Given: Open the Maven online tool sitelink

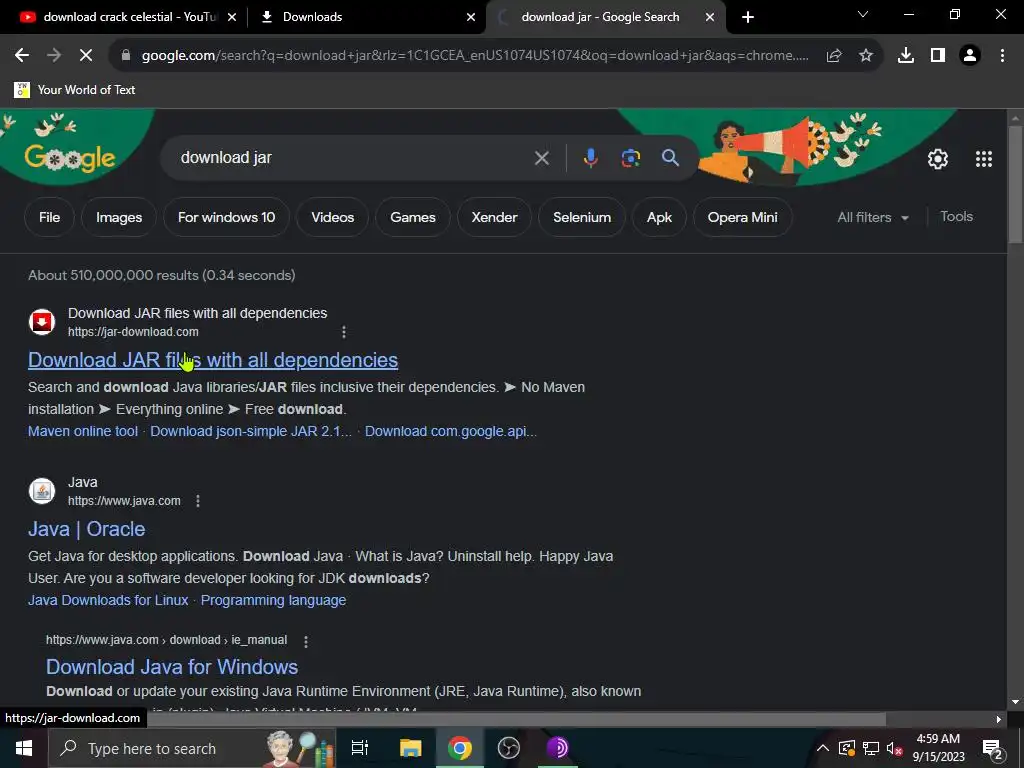Looking at the screenshot, I should [83, 431].
